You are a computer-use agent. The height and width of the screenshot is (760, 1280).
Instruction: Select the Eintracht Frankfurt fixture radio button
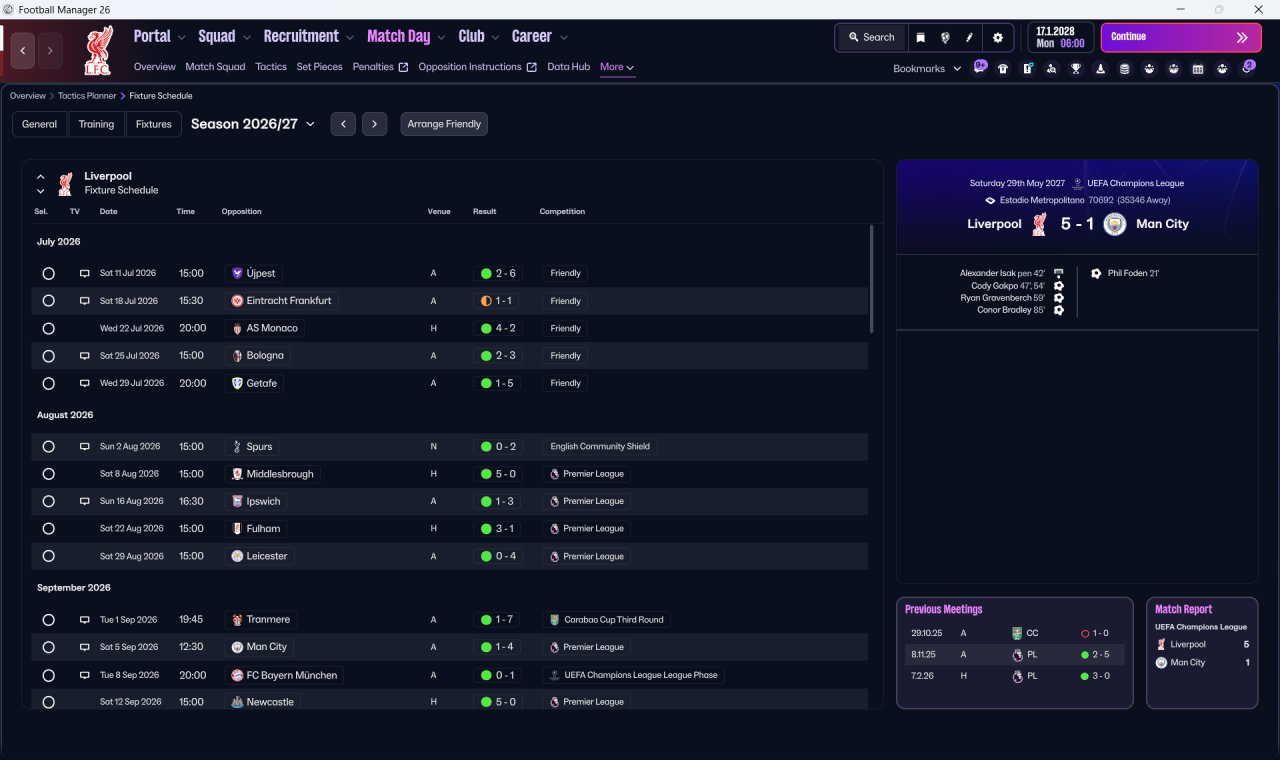pyautogui.click(x=48, y=301)
